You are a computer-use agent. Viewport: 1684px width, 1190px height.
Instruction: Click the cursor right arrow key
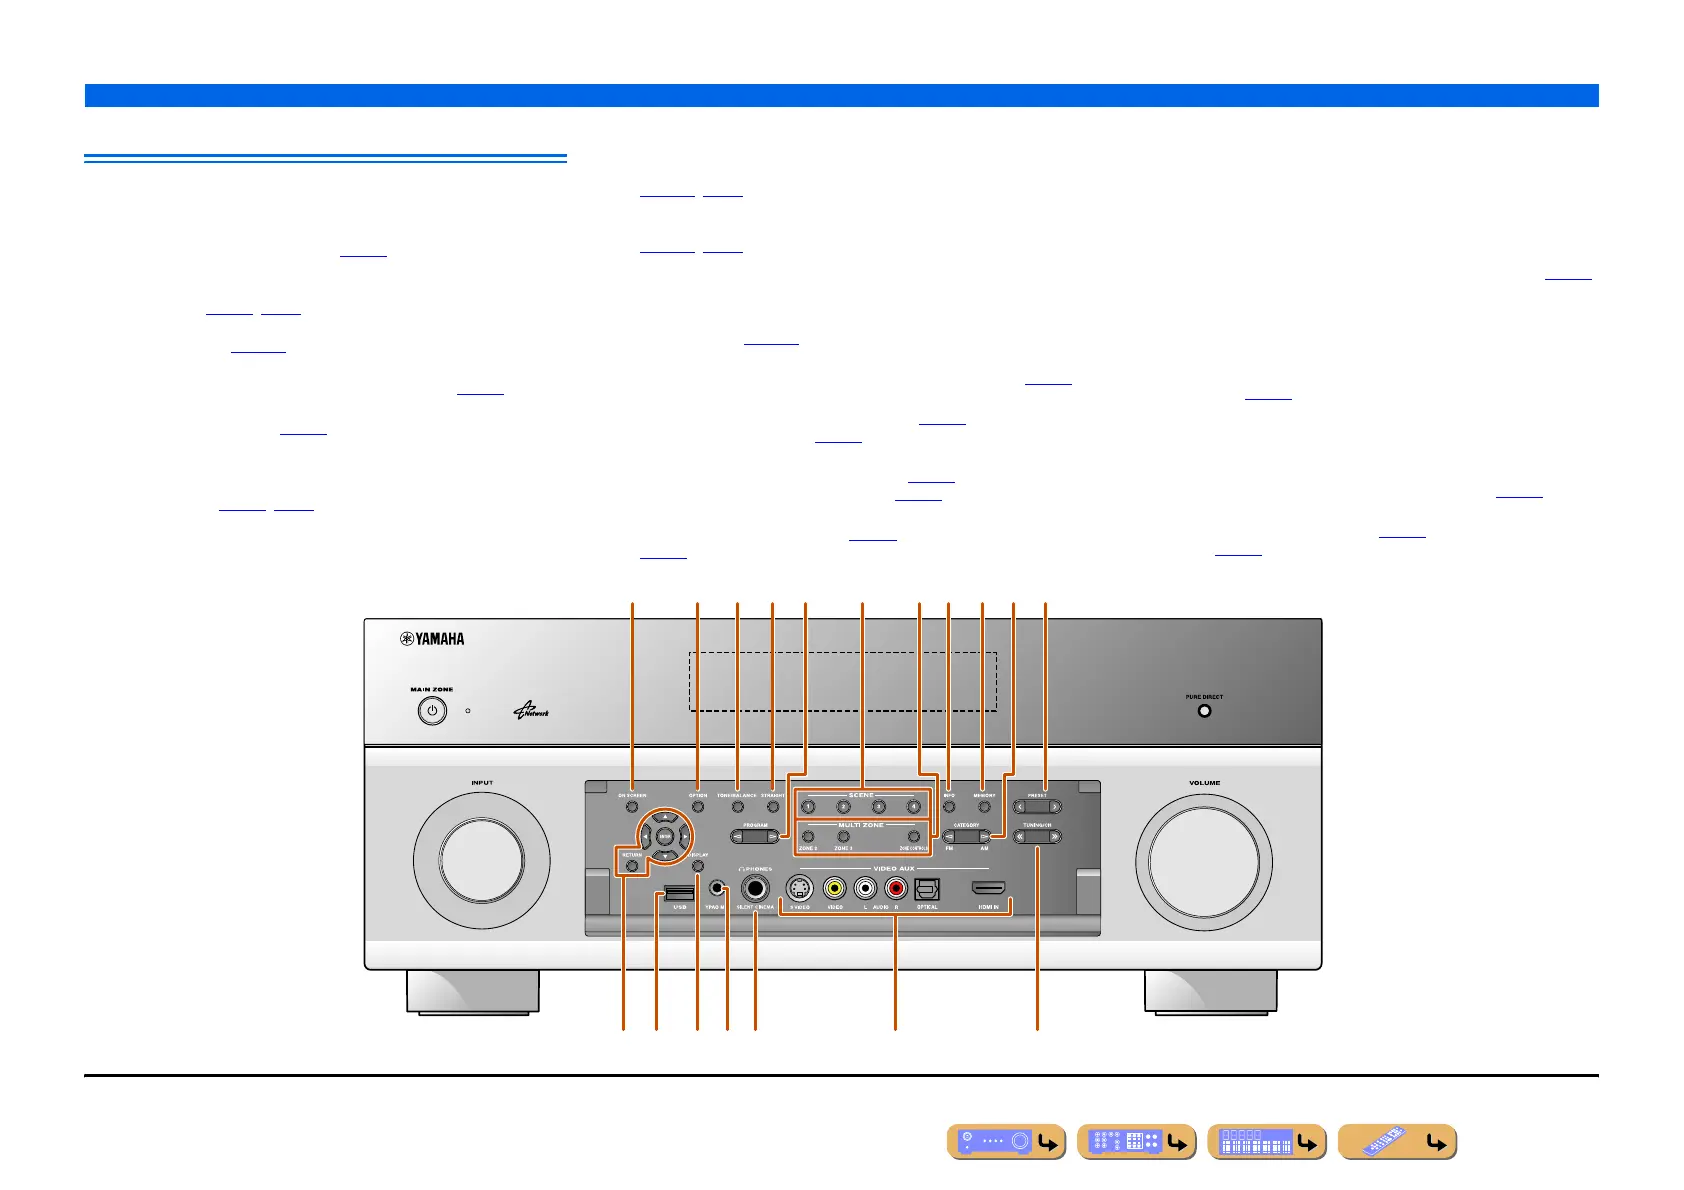(x=684, y=836)
